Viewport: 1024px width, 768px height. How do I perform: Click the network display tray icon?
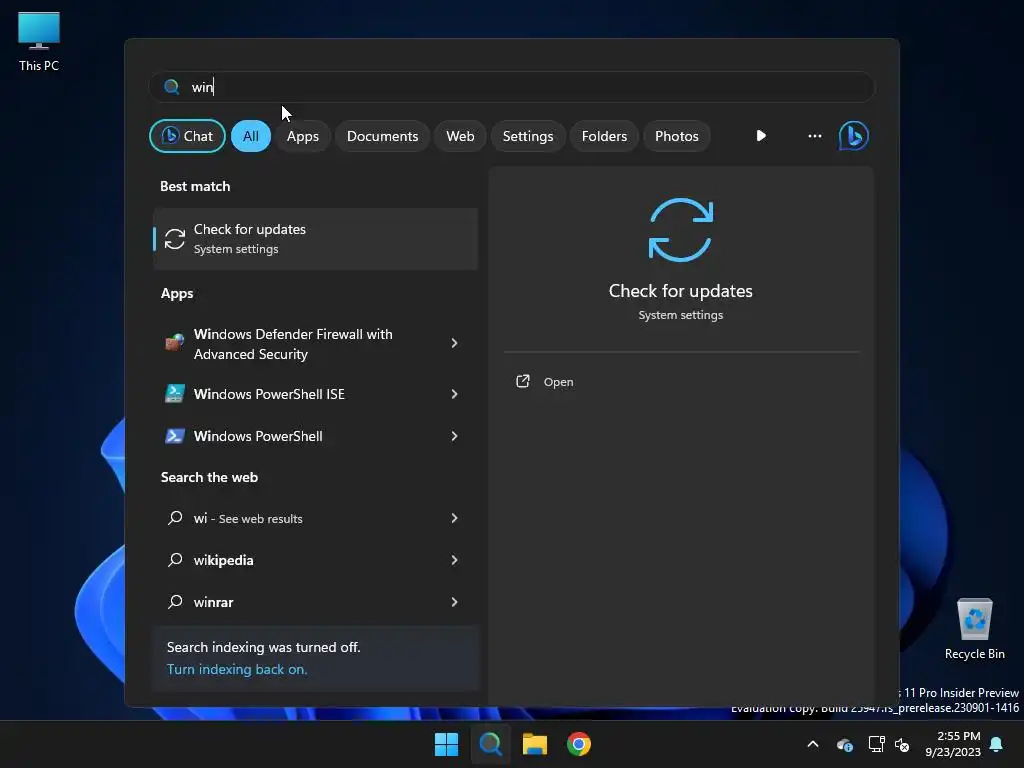(876, 744)
